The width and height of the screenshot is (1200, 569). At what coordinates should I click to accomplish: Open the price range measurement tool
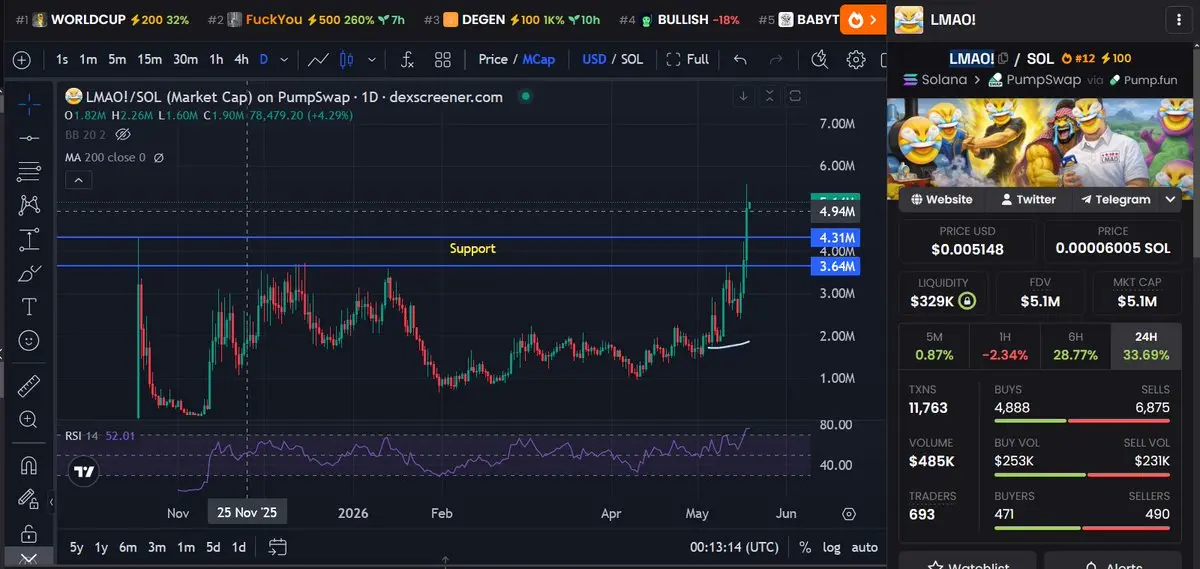29,239
